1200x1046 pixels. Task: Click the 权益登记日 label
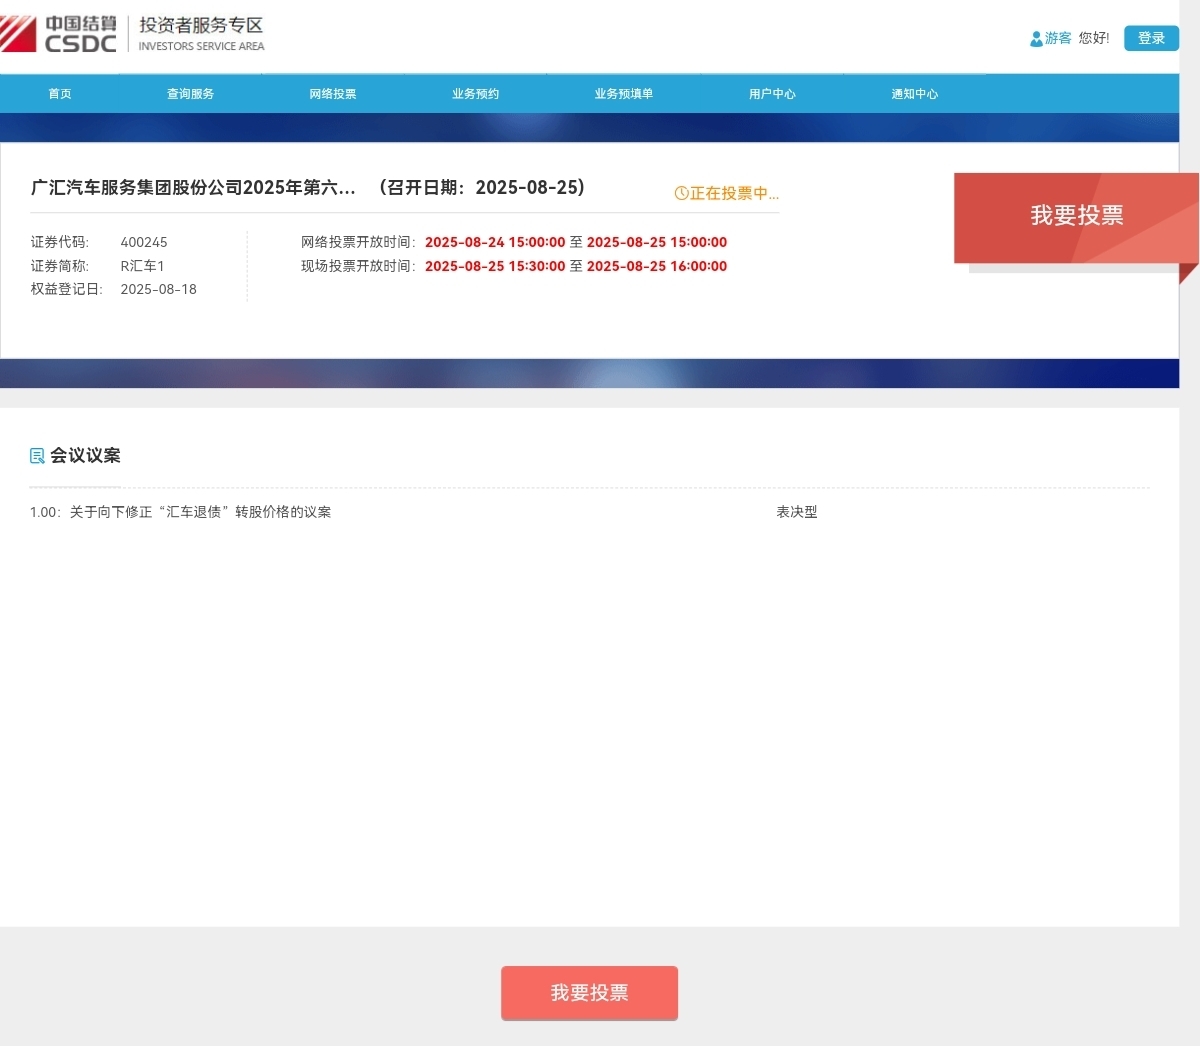pos(67,289)
